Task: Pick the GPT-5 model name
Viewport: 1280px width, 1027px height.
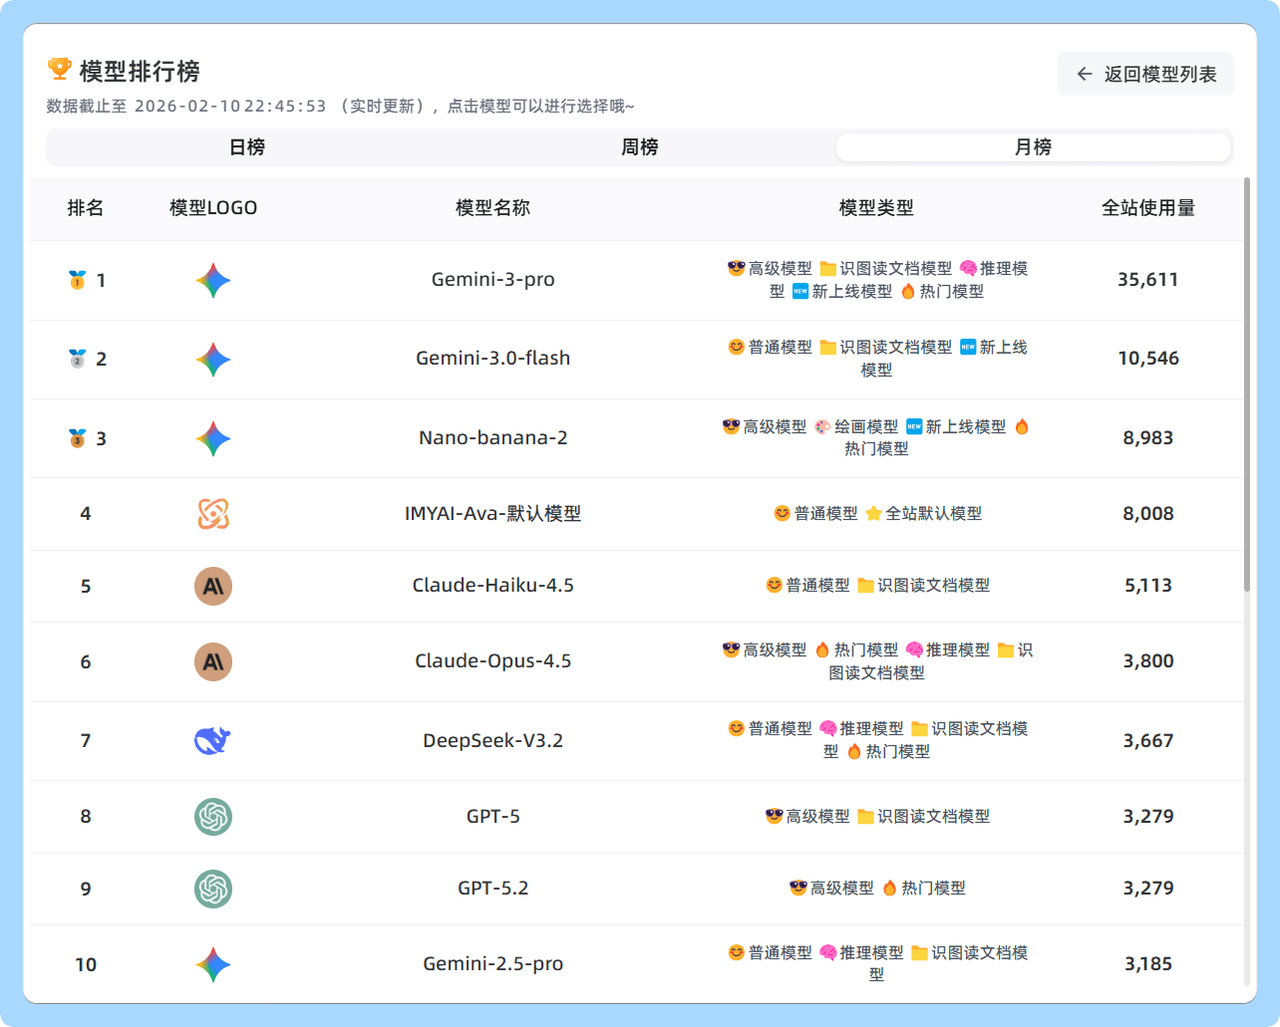Action: point(493,817)
